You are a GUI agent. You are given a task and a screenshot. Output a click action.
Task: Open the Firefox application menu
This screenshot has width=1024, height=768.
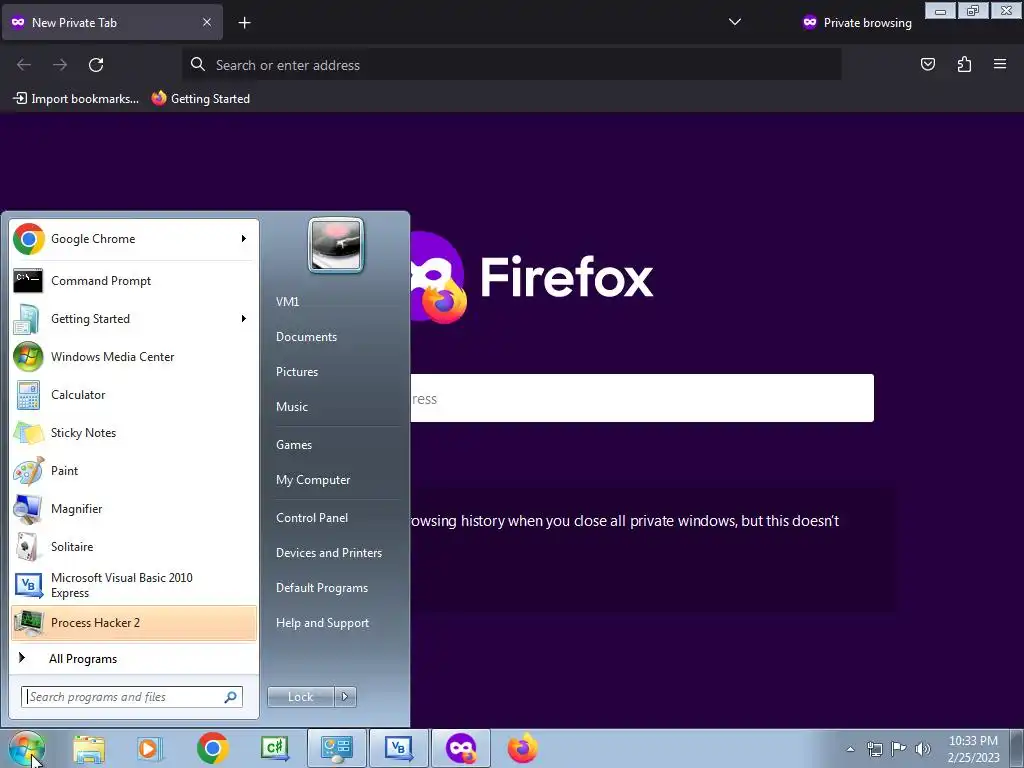click(1000, 64)
